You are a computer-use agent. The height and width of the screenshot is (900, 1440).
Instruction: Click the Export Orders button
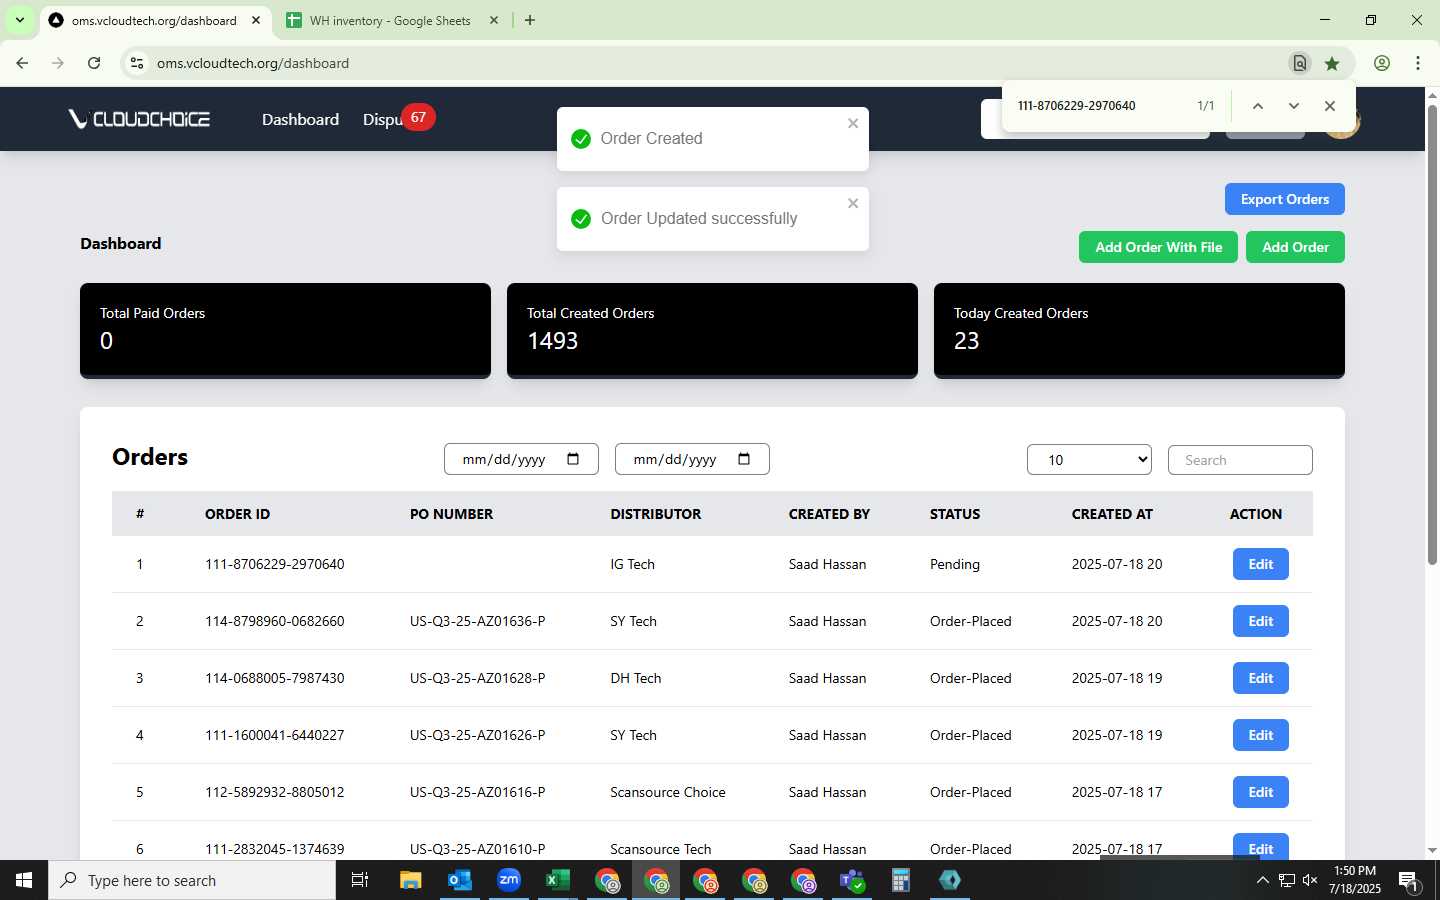pos(1285,199)
